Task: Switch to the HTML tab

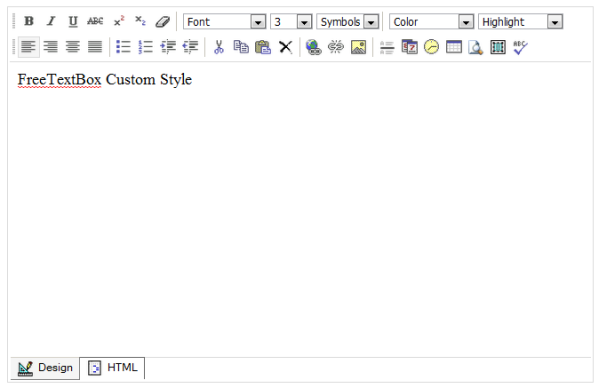Action: 112,368
